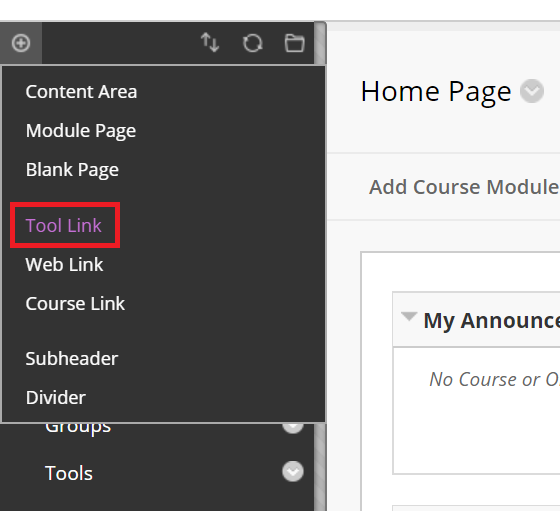Click the highlighted Tool Link option

click(x=64, y=226)
